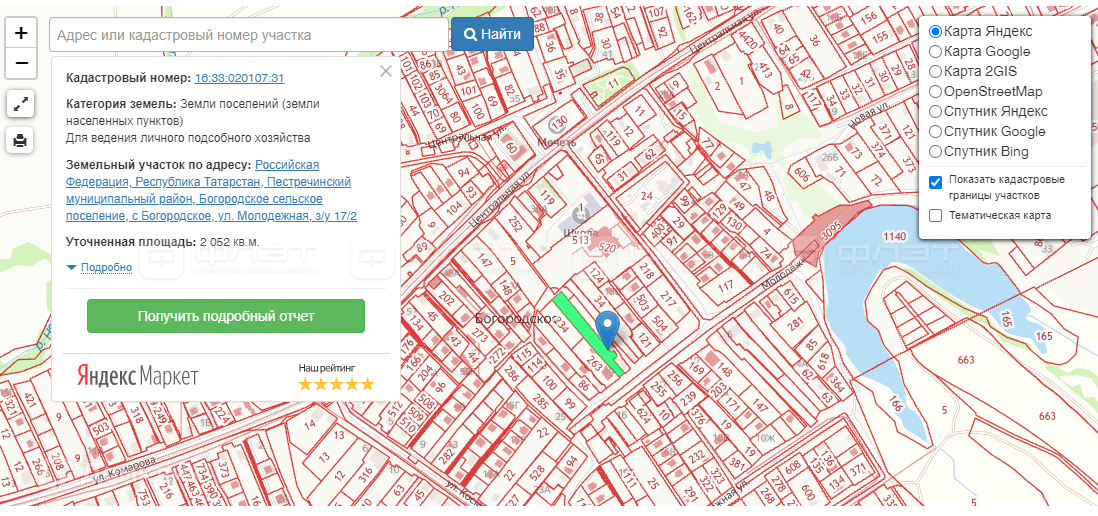Click Получить подробный отчет button
1098x516 pixels.
pos(225,316)
